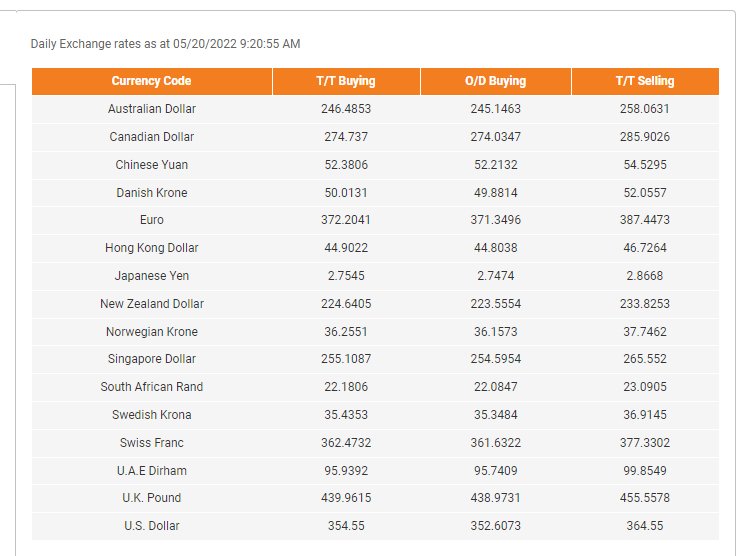The image size is (756, 556).
Task: Click the Daily Exchange rates timestamp text
Action: coord(165,44)
